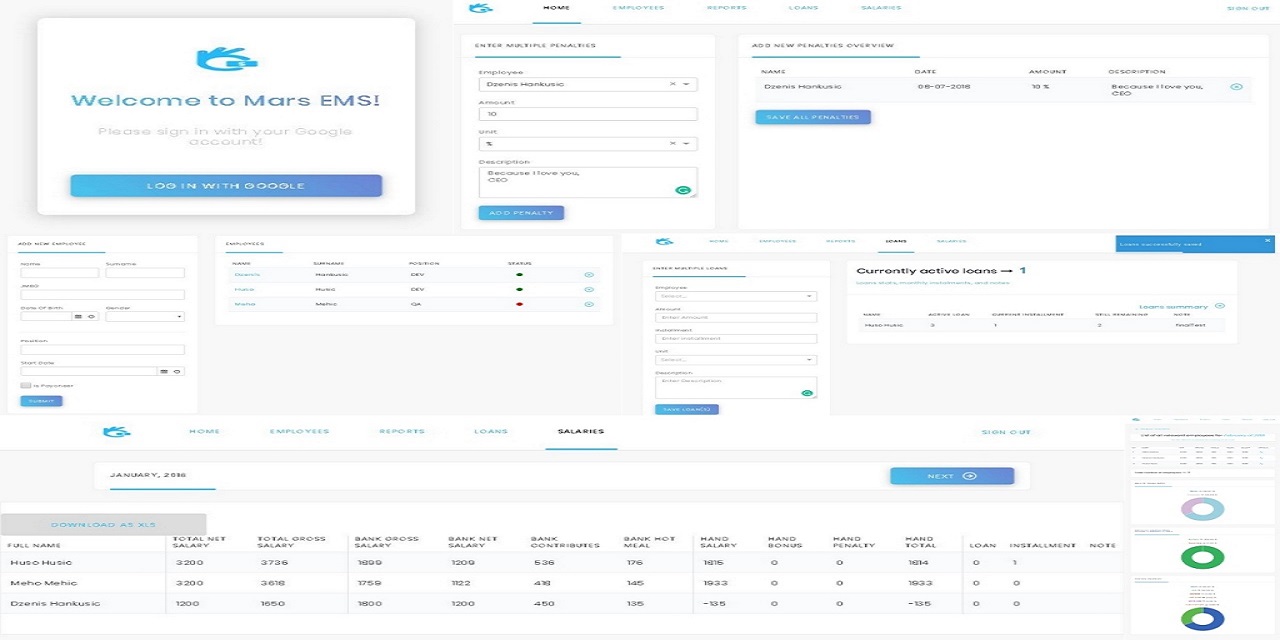Image resolution: width=1280 pixels, height=640 pixels.
Task: Tick the Is Payoneer checkbox
Action: (25, 385)
